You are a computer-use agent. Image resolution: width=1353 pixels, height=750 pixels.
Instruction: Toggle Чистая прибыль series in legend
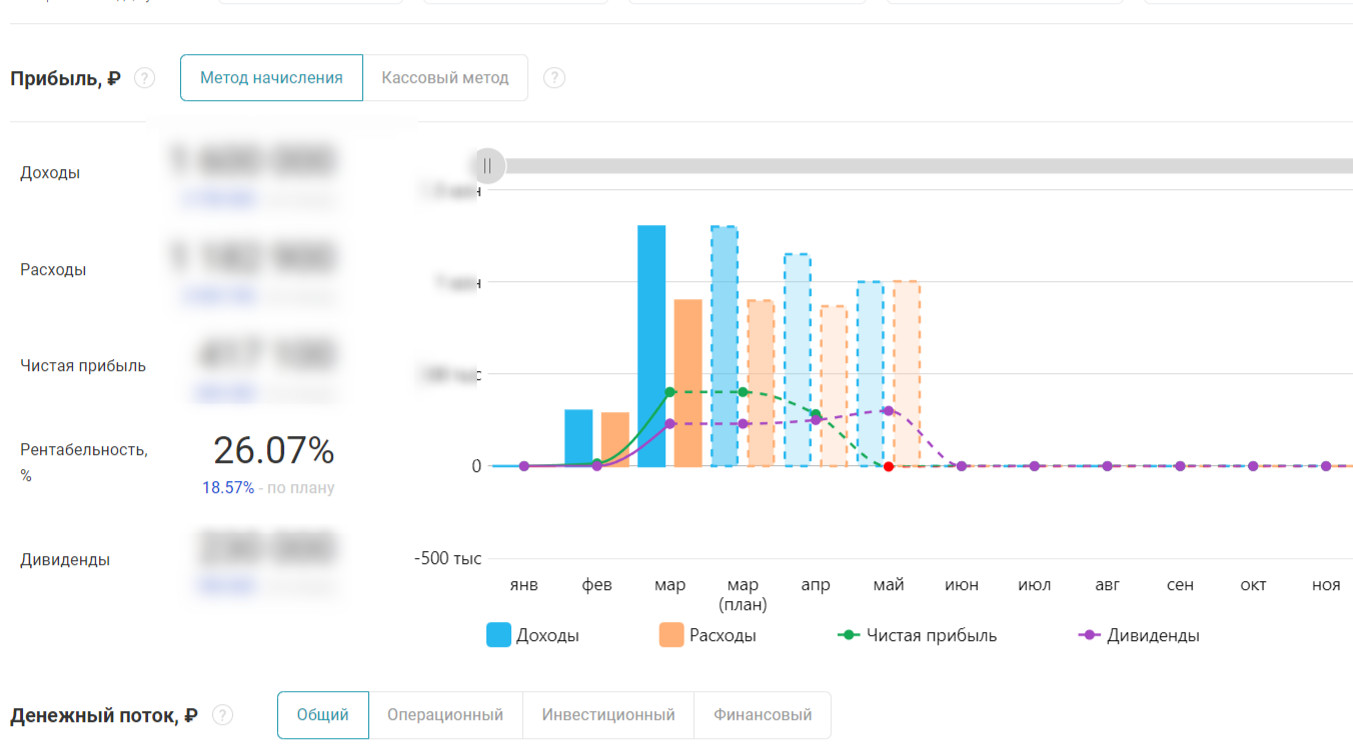917,635
